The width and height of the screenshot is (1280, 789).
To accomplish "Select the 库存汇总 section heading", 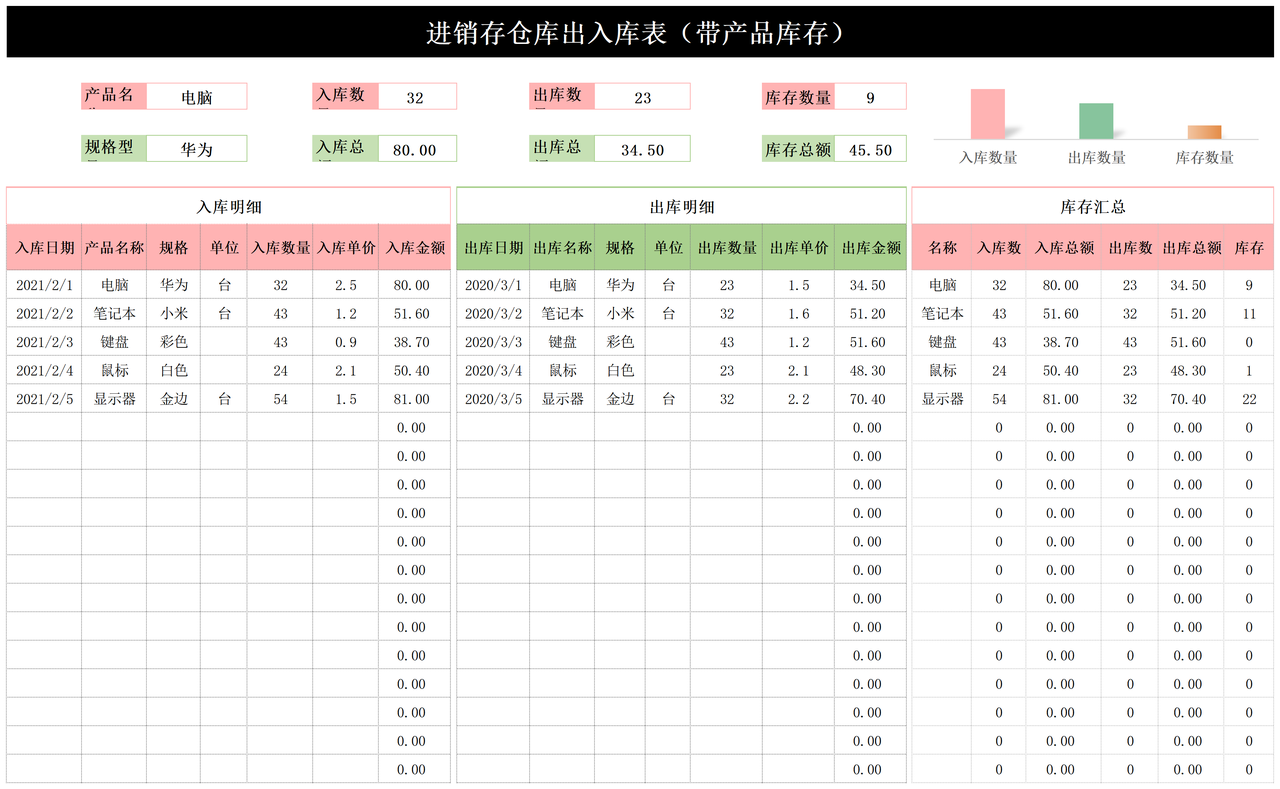I will [1093, 207].
